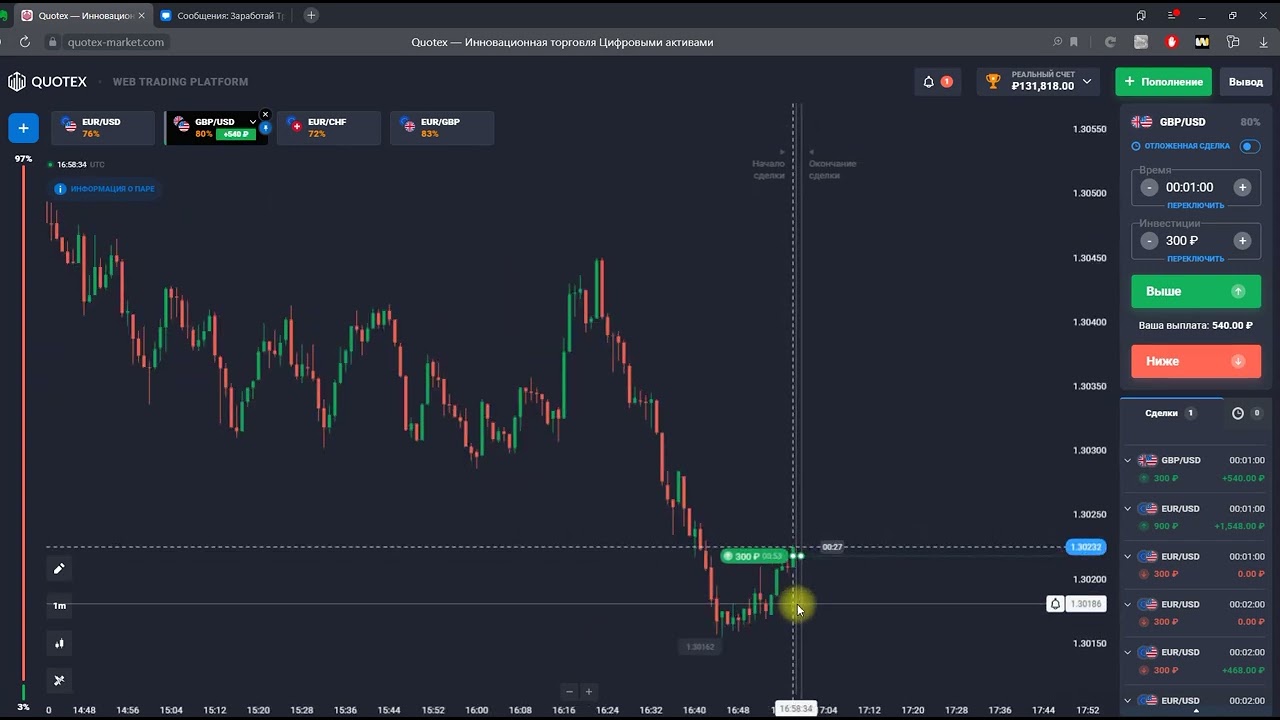Bookmark this page in address bar
The image size is (1280, 720).
coord(1074,42)
